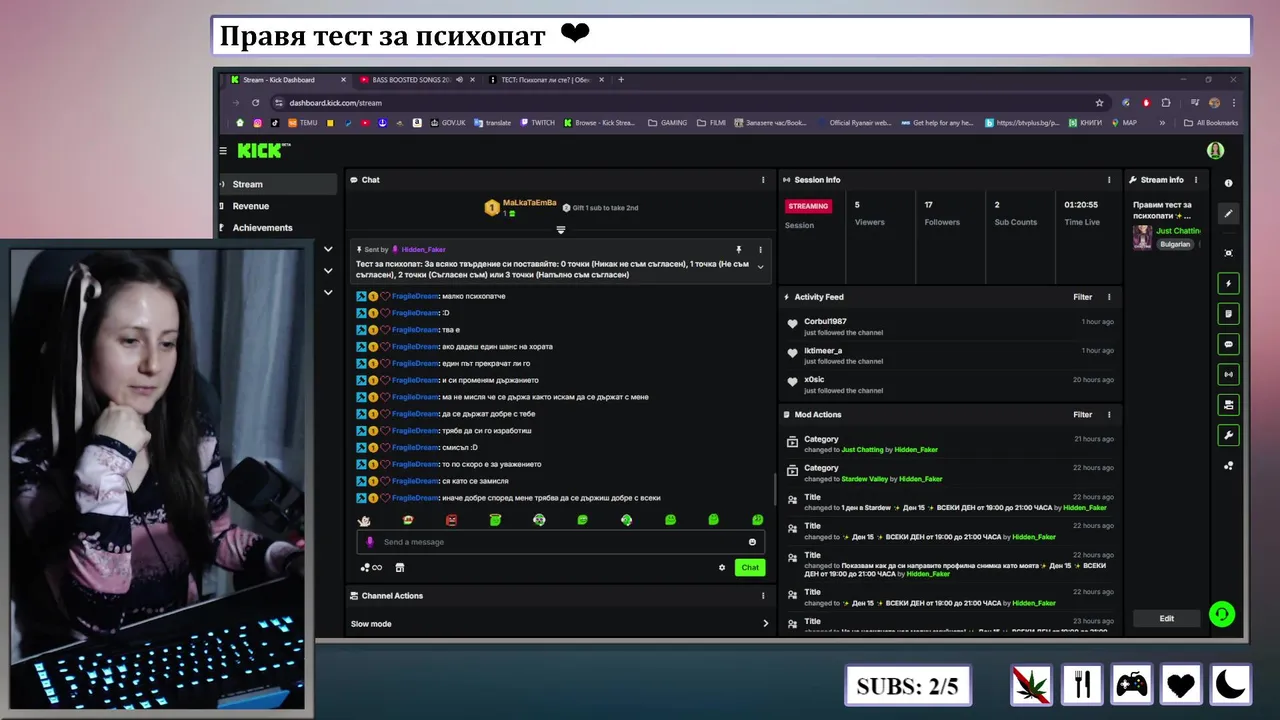This screenshot has width=1280, height=720.
Task: Click the pencil edit icon in the right sidebar
Action: coord(1229,213)
